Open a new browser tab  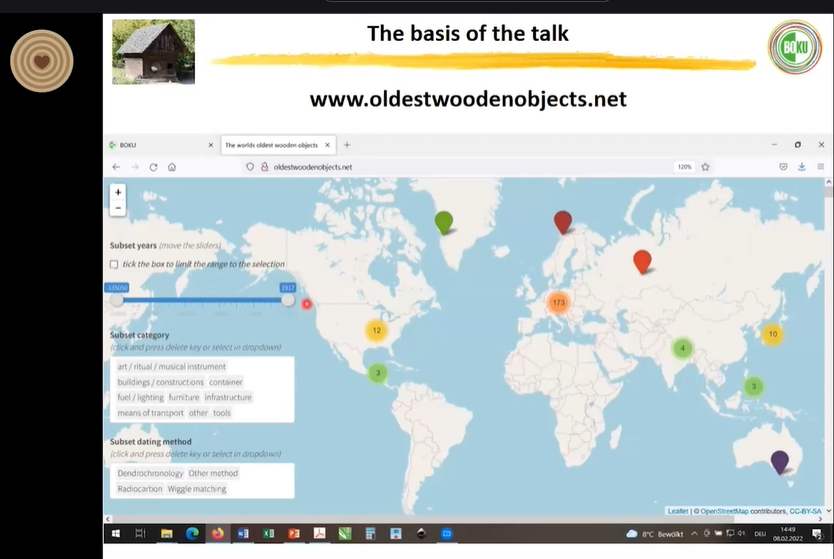[x=347, y=145]
